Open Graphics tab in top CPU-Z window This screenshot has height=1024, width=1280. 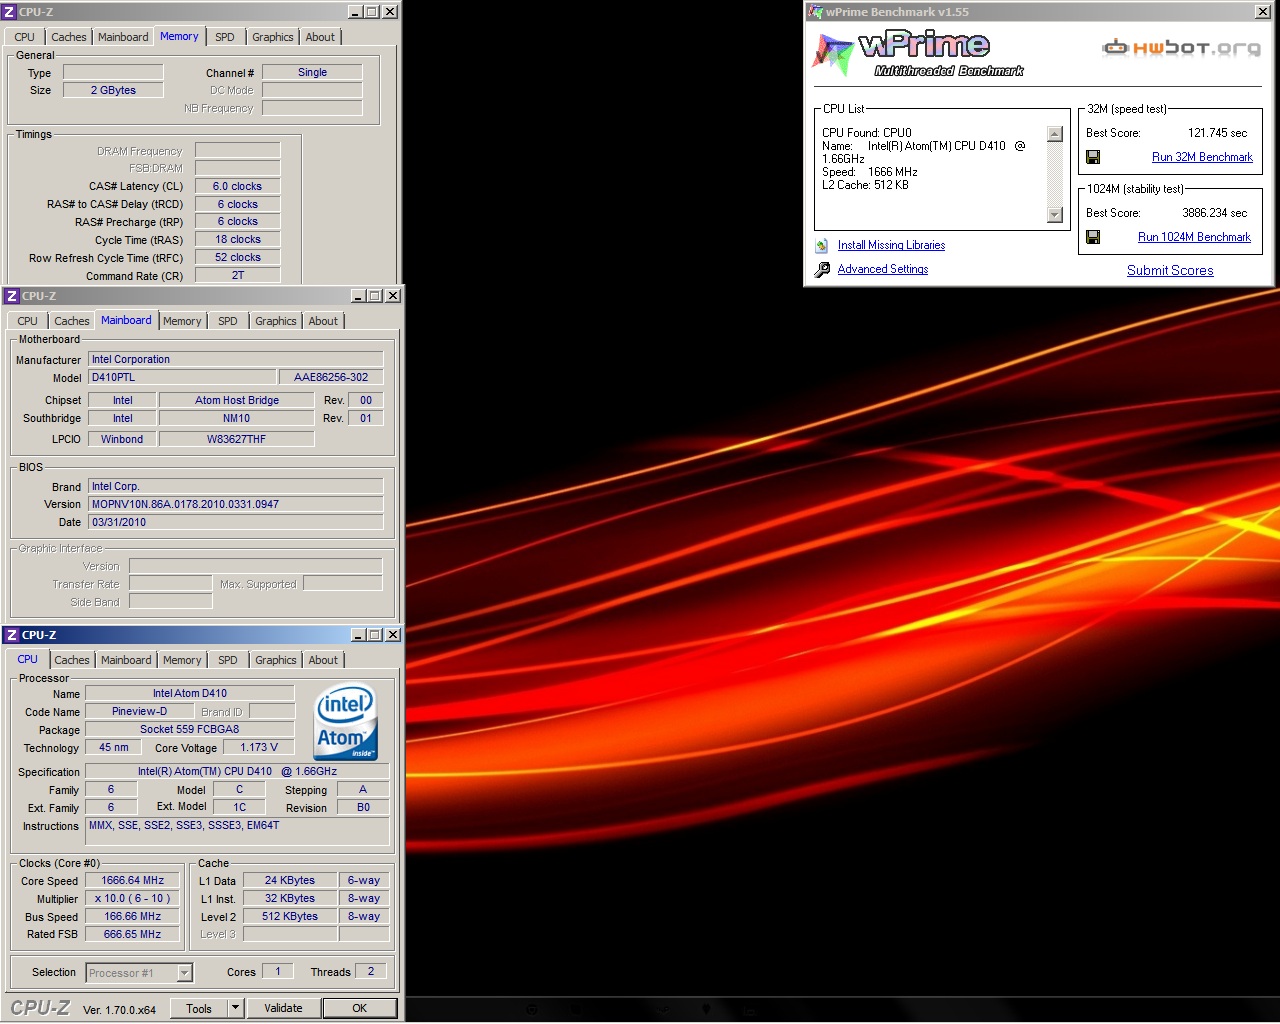[x=272, y=37]
